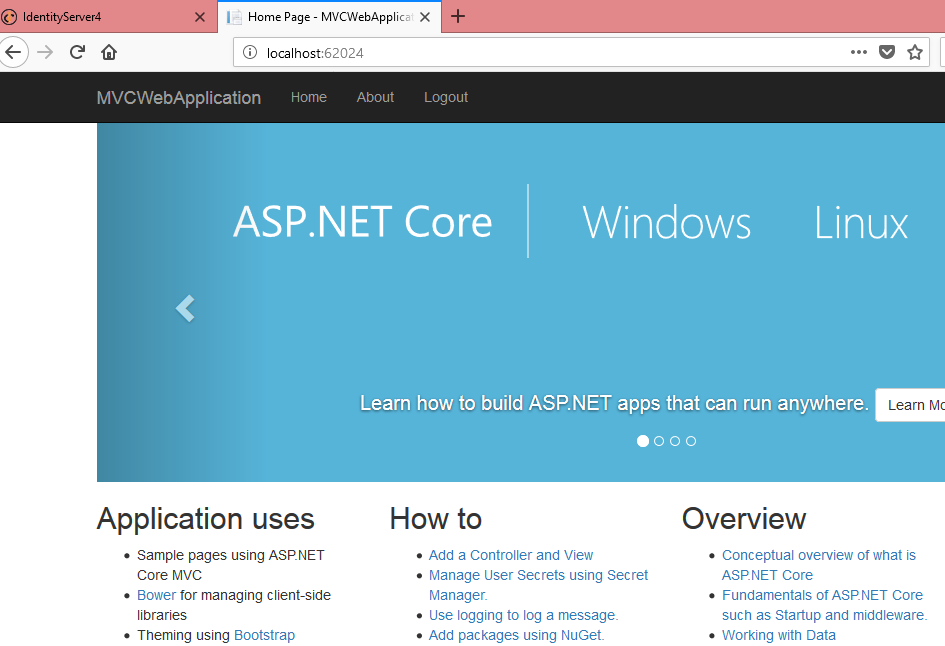This screenshot has width=945, height=646.
Task: Open a new tab with the plus icon
Action: point(458,16)
